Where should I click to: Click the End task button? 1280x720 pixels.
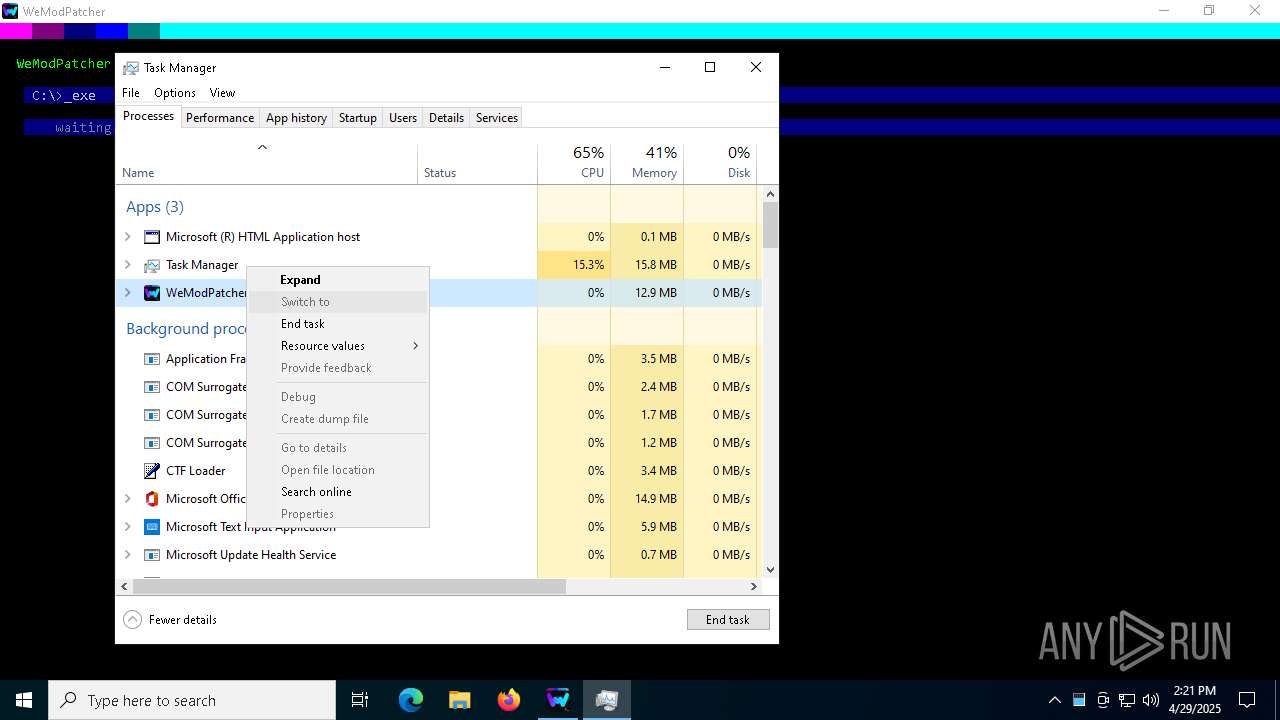(728, 620)
